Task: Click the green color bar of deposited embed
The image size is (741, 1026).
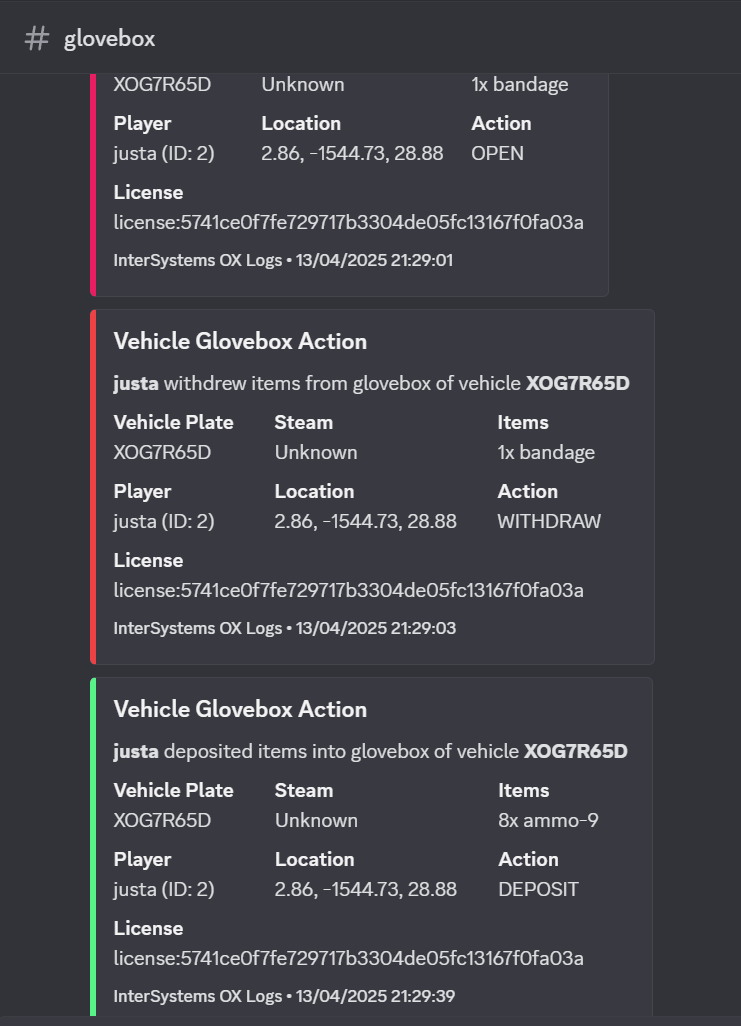Action: (x=93, y=847)
